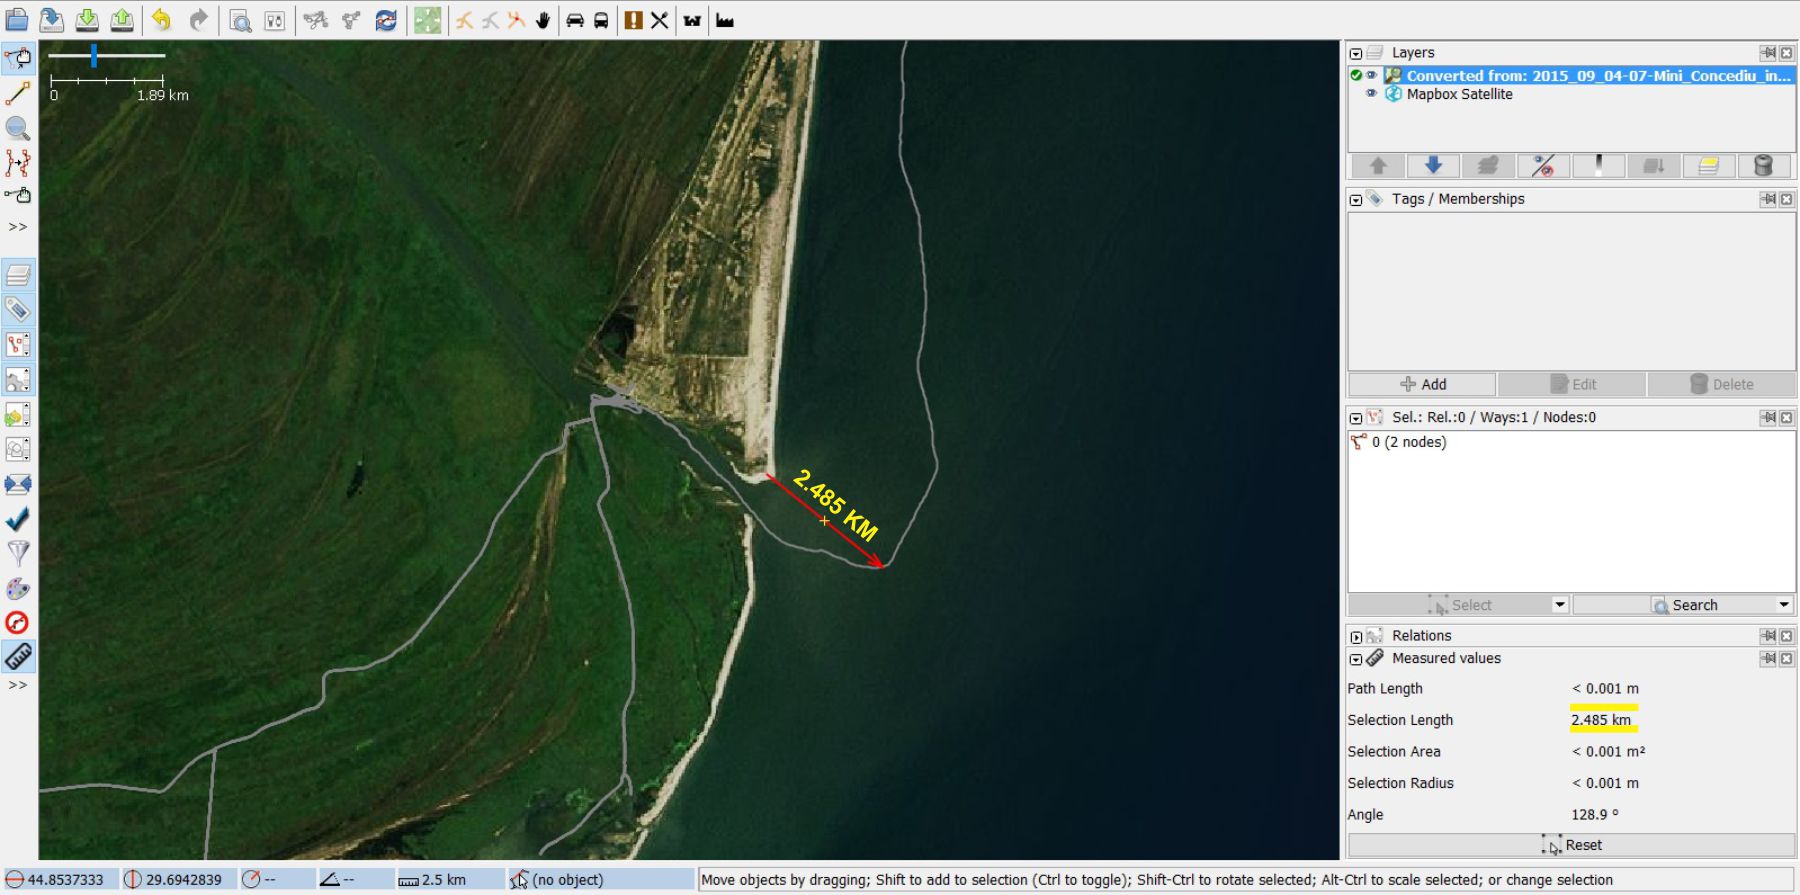The height and width of the screenshot is (895, 1800).
Task: Select the way with 2 nodes
Action: click(x=1409, y=442)
